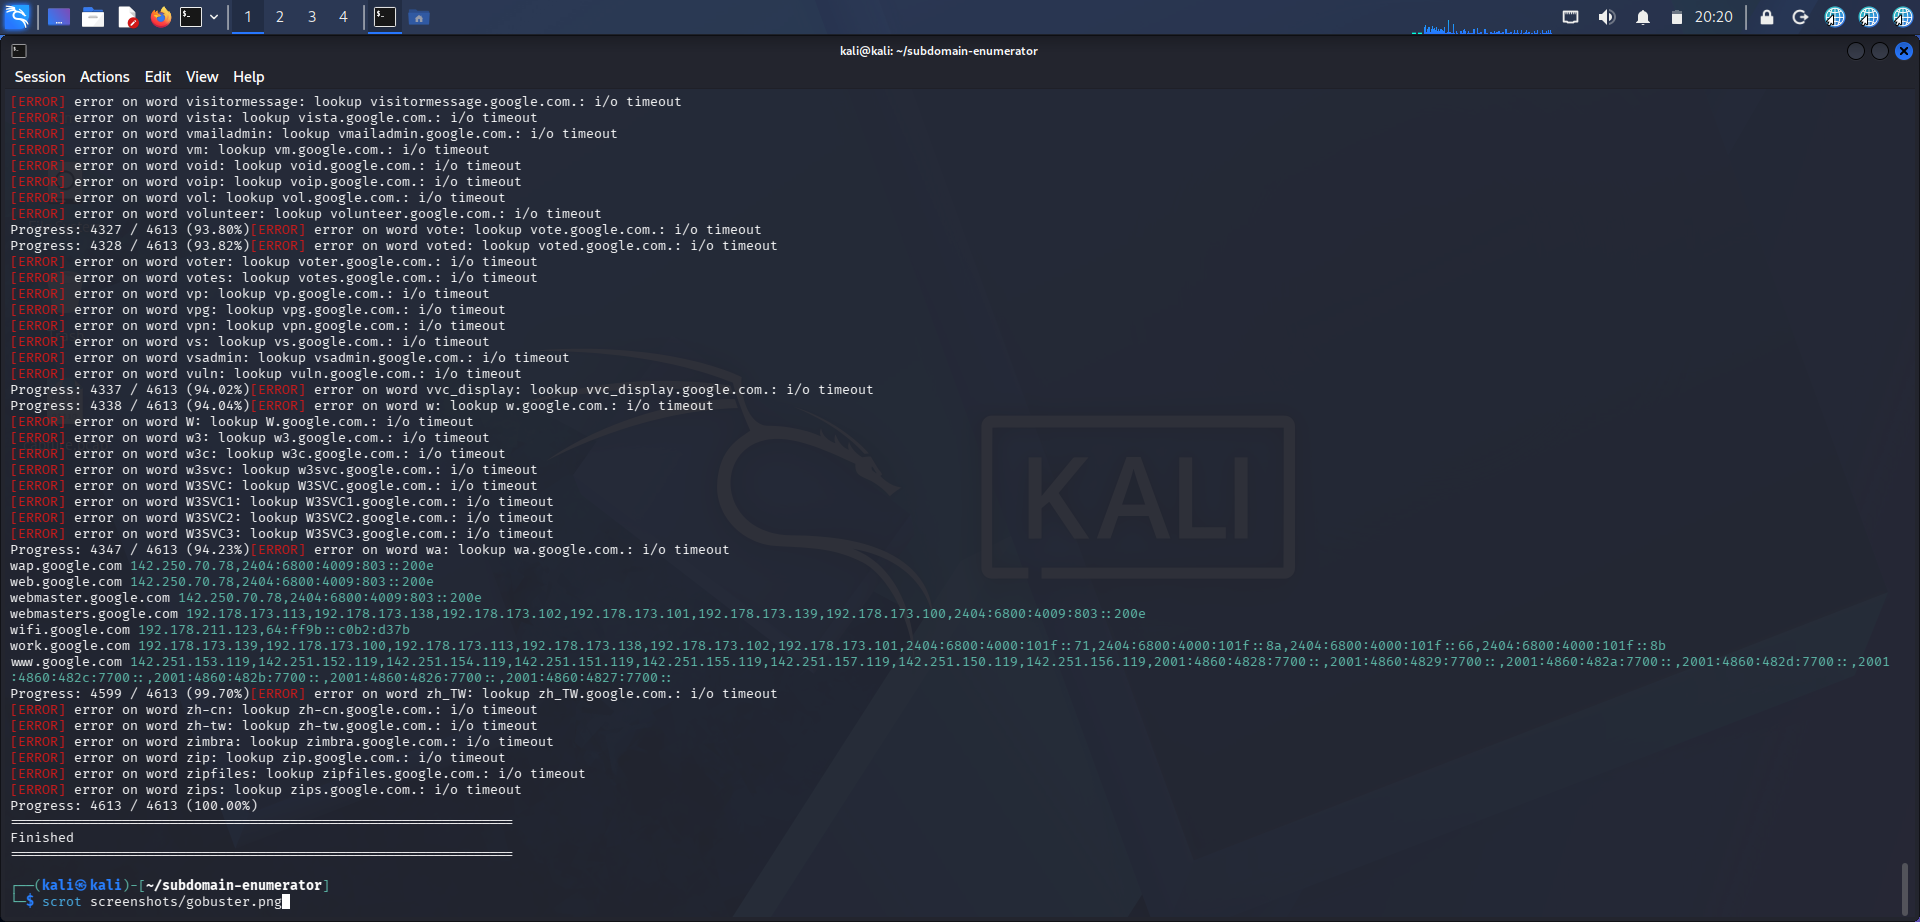Open the Help menu
The height and width of the screenshot is (922, 1920).
coord(249,77)
